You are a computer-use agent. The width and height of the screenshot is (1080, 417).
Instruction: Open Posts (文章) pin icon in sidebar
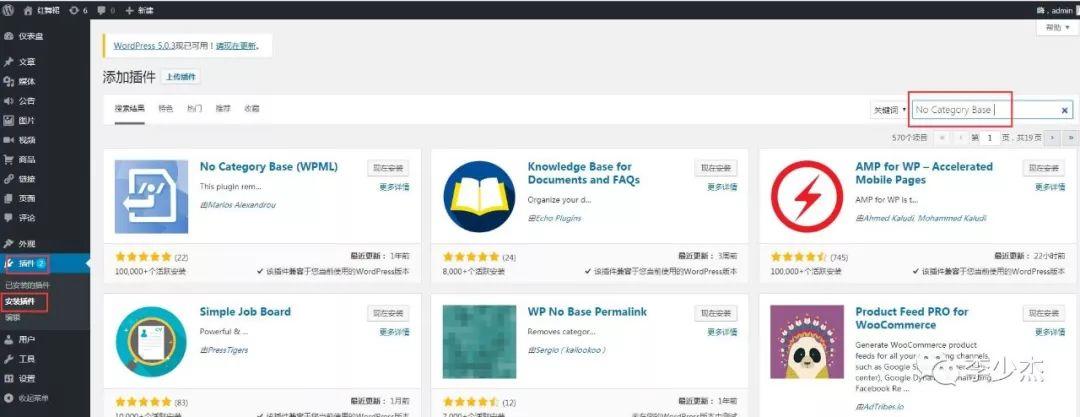click(8, 61)
